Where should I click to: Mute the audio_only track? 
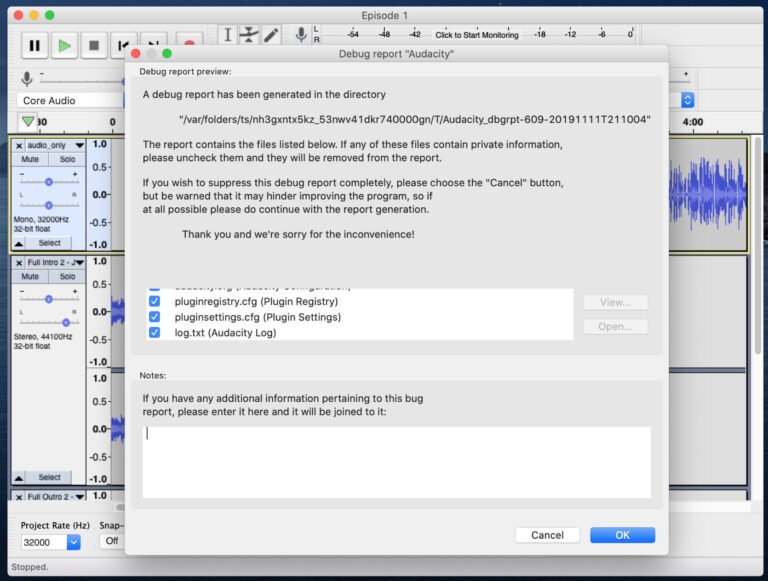coord(30,159)
